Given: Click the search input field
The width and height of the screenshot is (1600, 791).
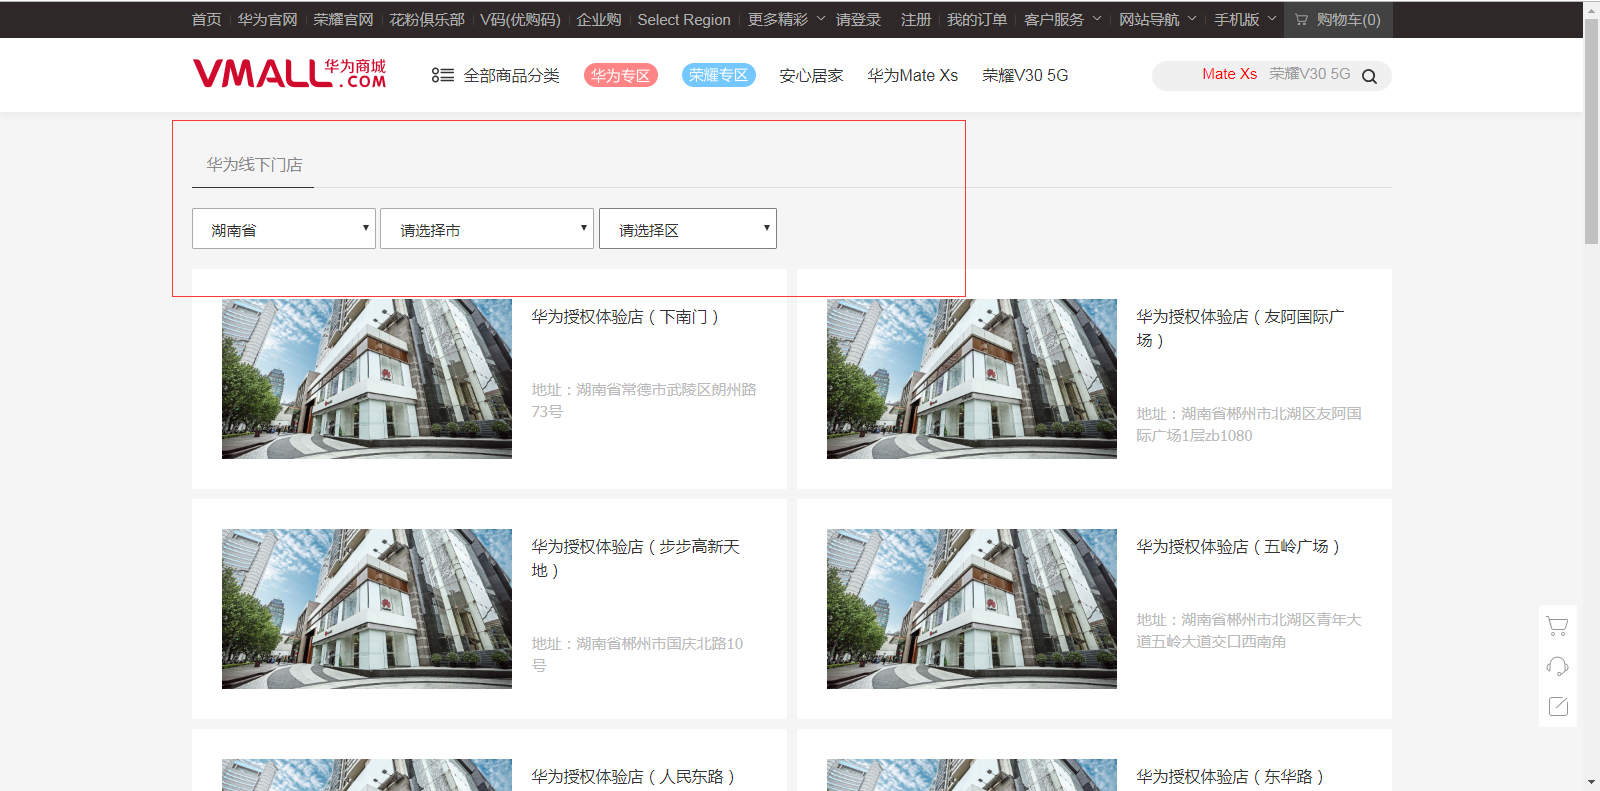Looking at the screenshot, I should pos(1271,75).
